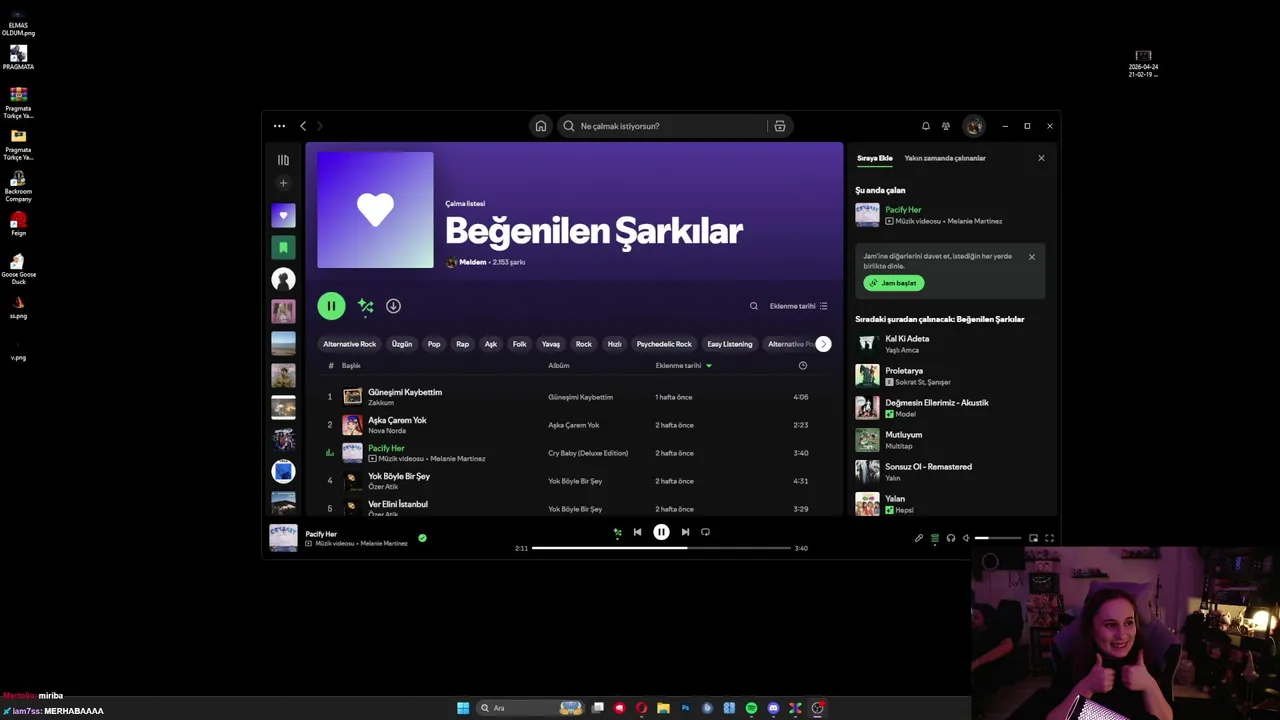Open the artist link Nova Norda
Screen dimensions: 1280x720
[387, 431]
